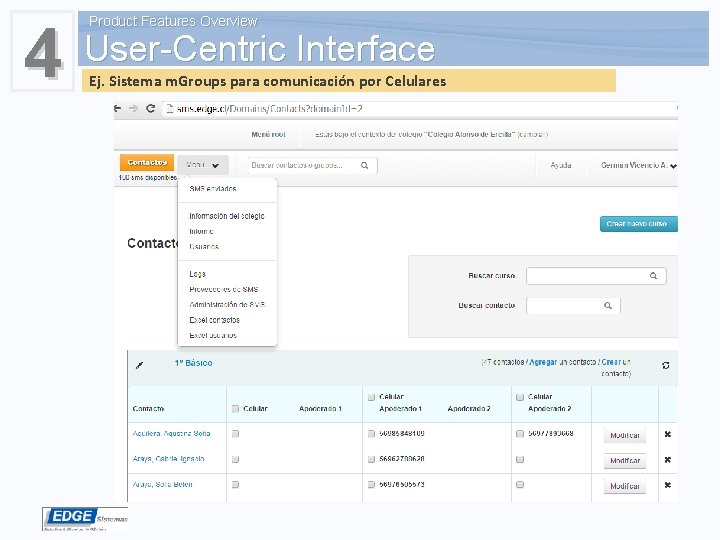Screen dimensions: 720x540
Task: Open the Informe menu entry
Action: point(201,231)
